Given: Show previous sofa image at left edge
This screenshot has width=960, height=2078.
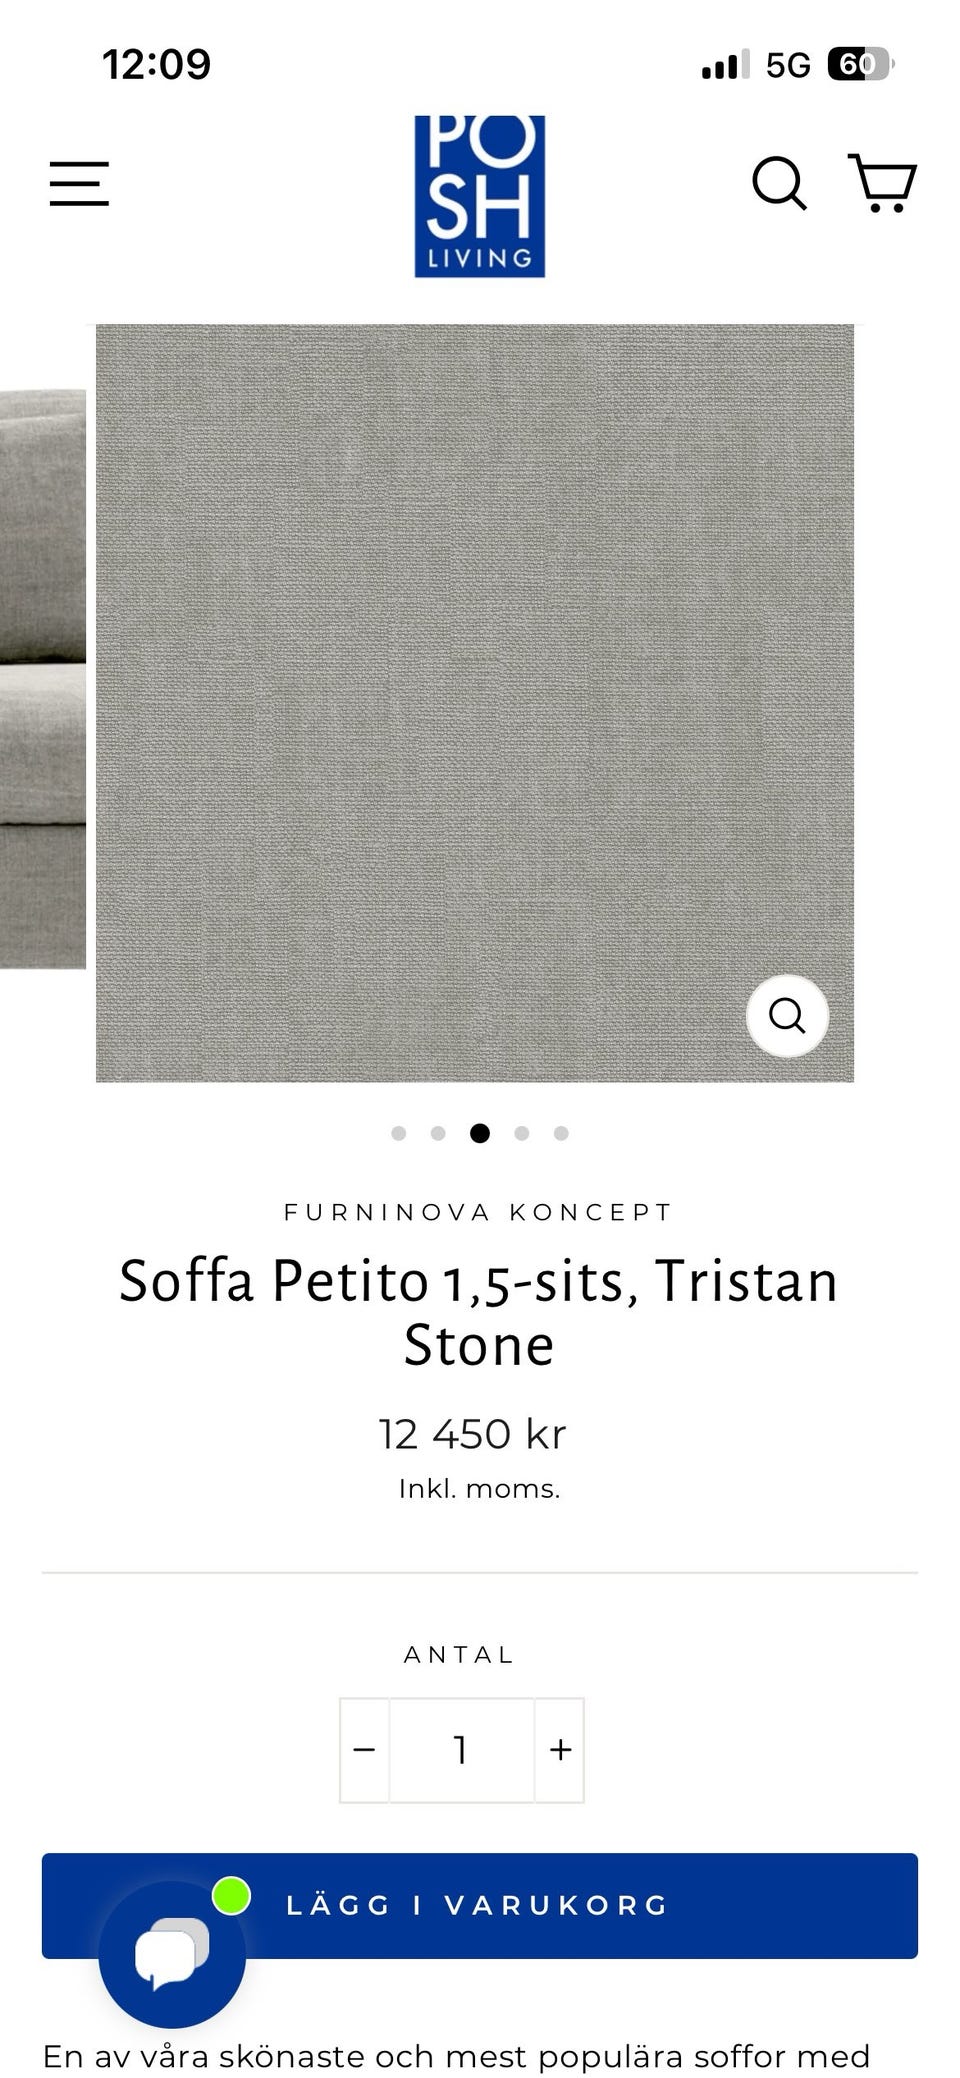Looking at the screenshot, I should click(x=43, y=679).
